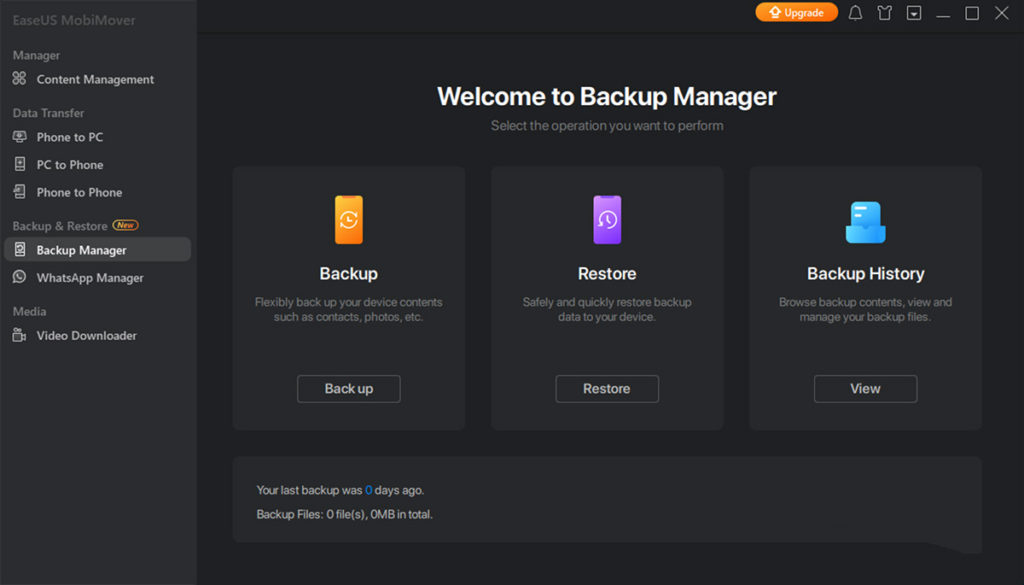
Task: Click the blue Backup History drawer icon
Action: (865, 222)
